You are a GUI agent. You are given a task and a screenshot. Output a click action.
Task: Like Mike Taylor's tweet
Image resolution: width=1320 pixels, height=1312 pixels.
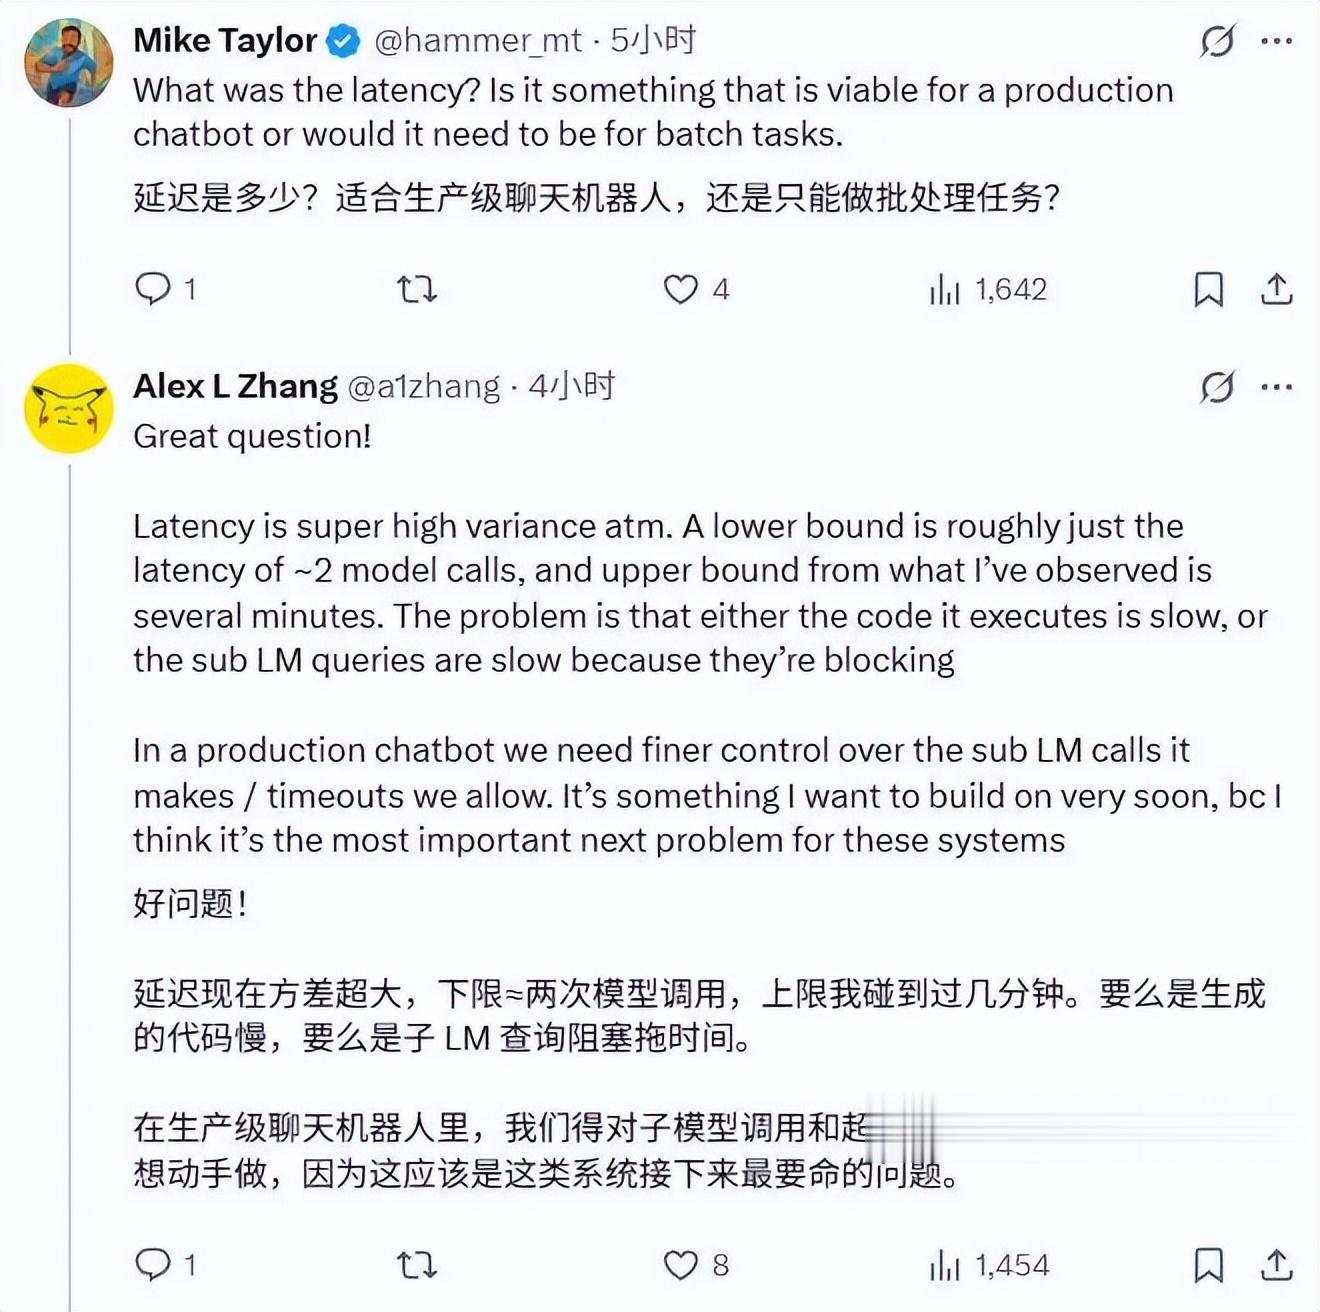[681, 289]
